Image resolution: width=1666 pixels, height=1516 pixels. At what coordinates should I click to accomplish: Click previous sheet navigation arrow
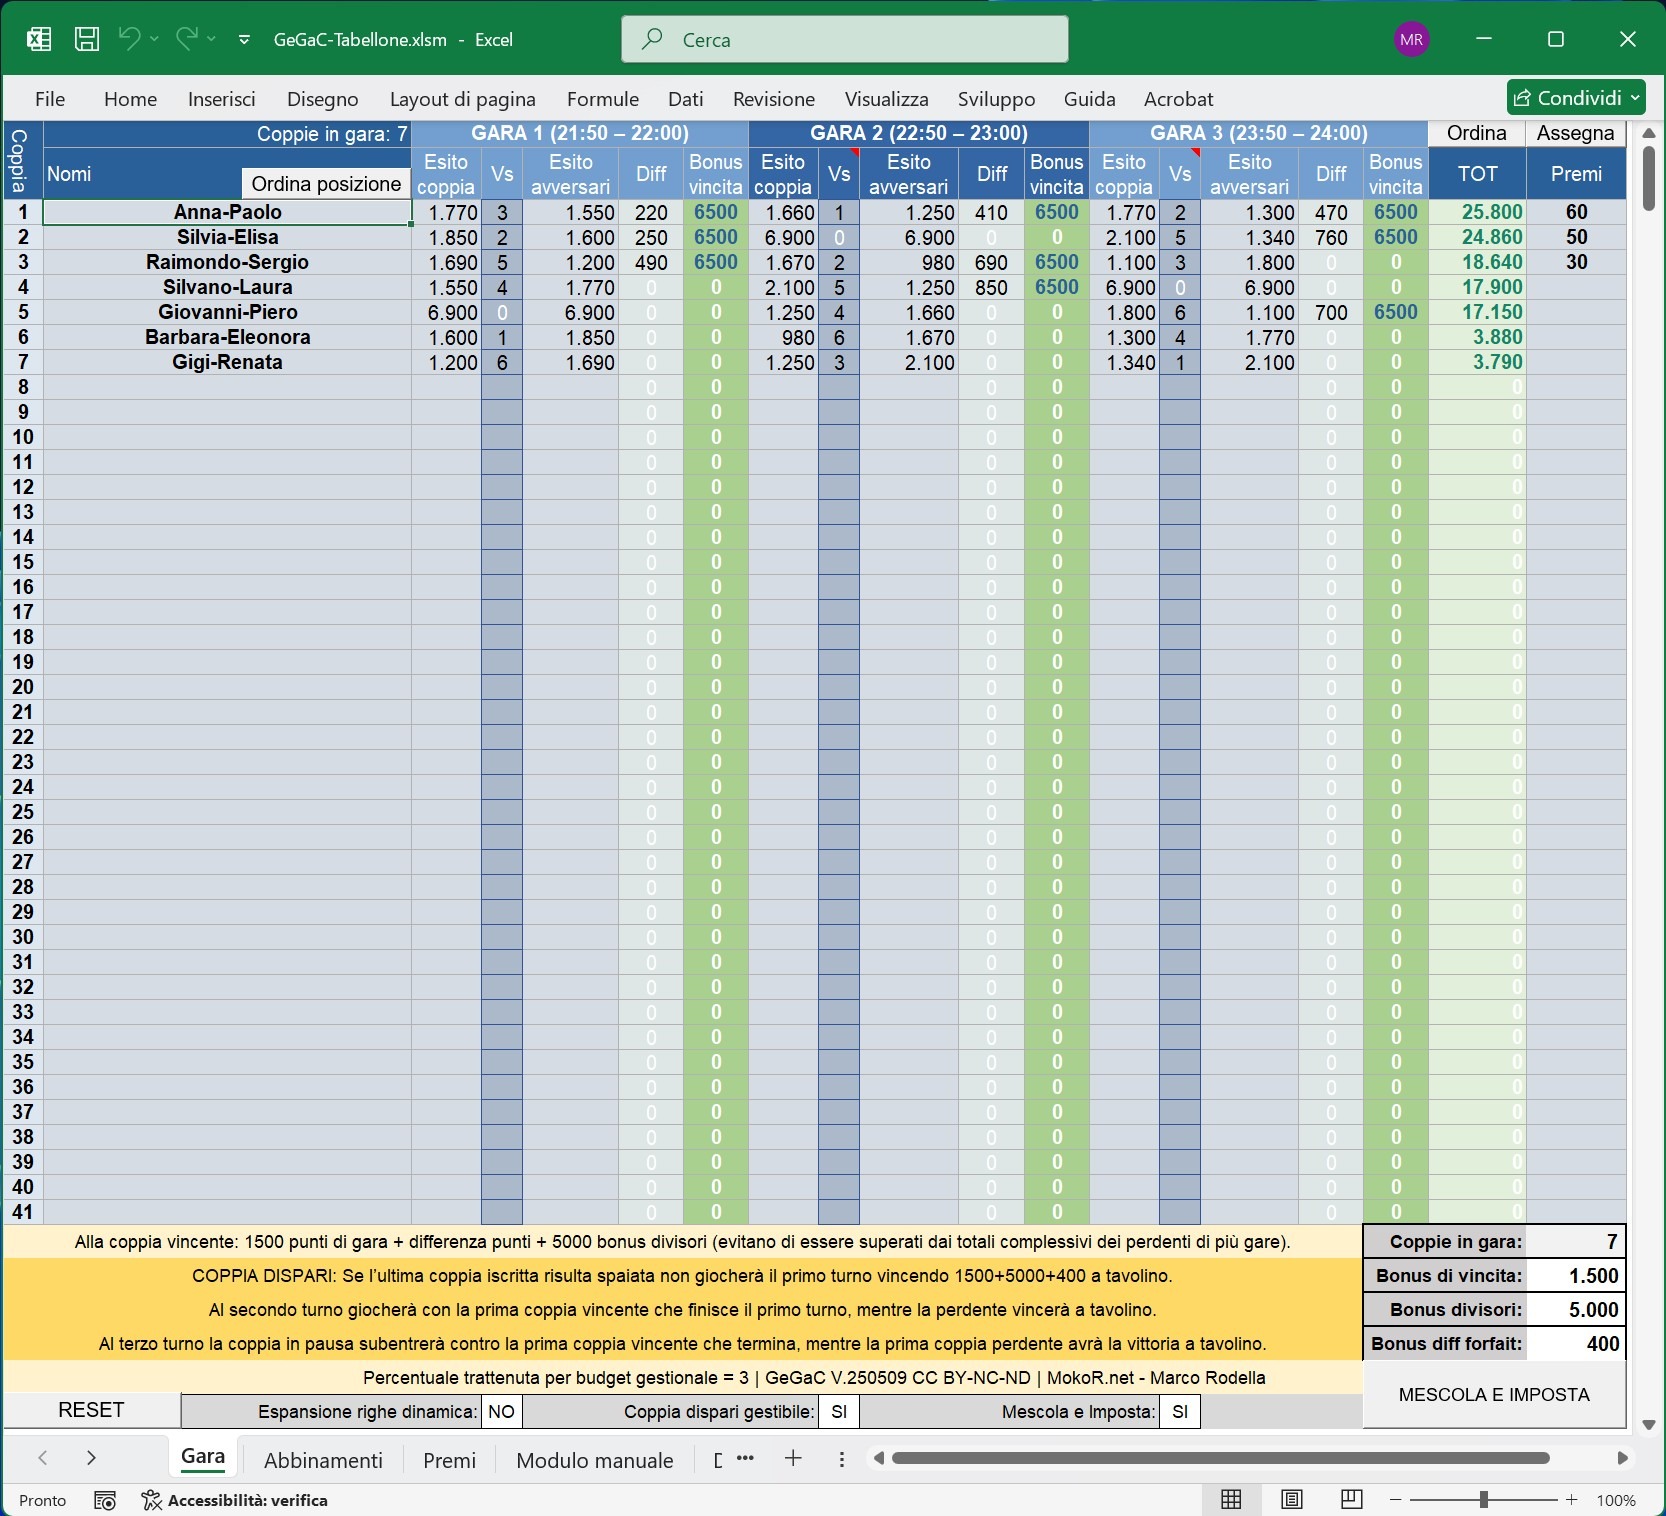[x=43, y=1458]
